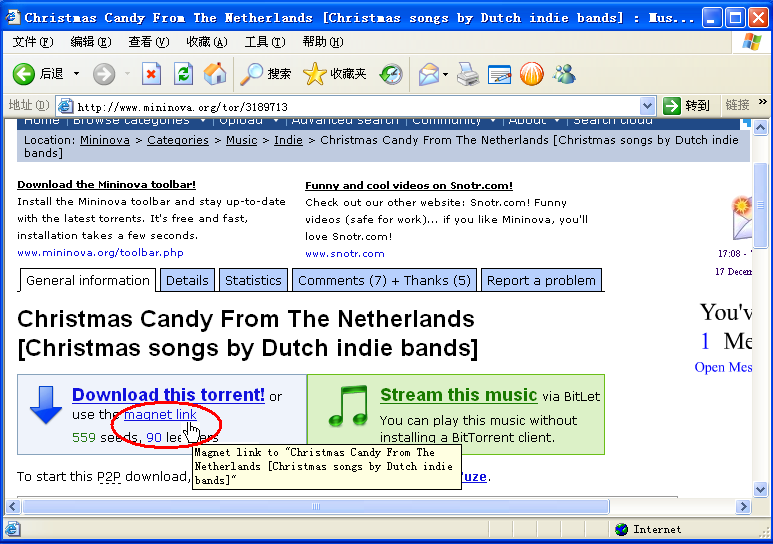The width and height of the screenshot is (773, 544).
Task: Open Search magnifier toolbar button
Action: click(x=265, y=74)
